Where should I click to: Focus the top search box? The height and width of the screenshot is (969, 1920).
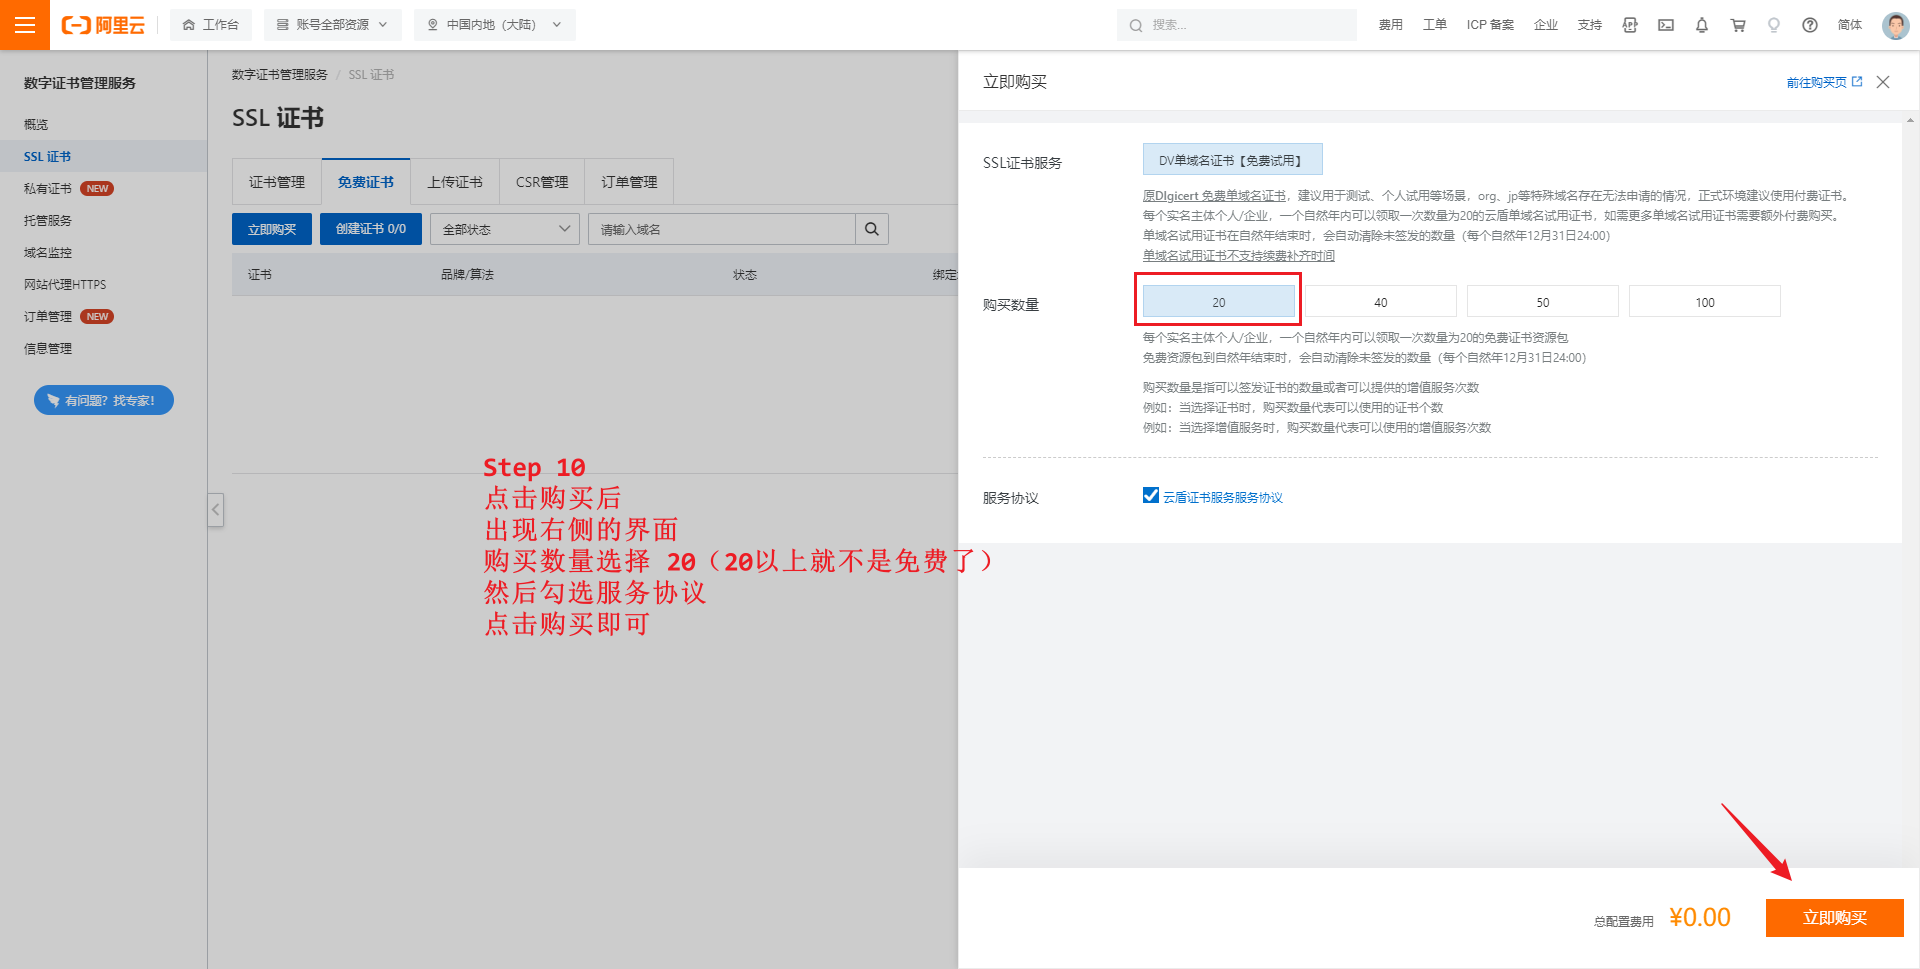[x=1236, y=25]
